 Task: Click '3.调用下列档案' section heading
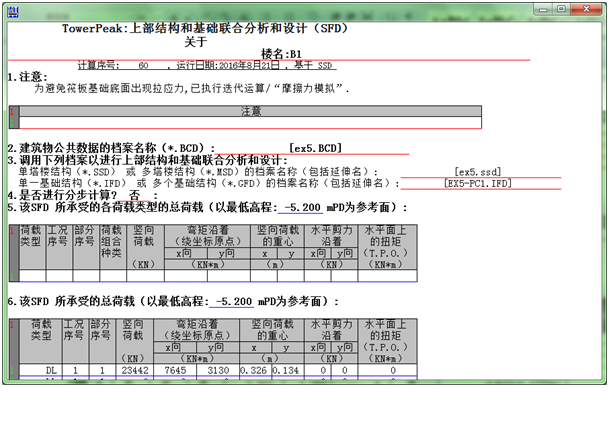(x=148, y=160)
